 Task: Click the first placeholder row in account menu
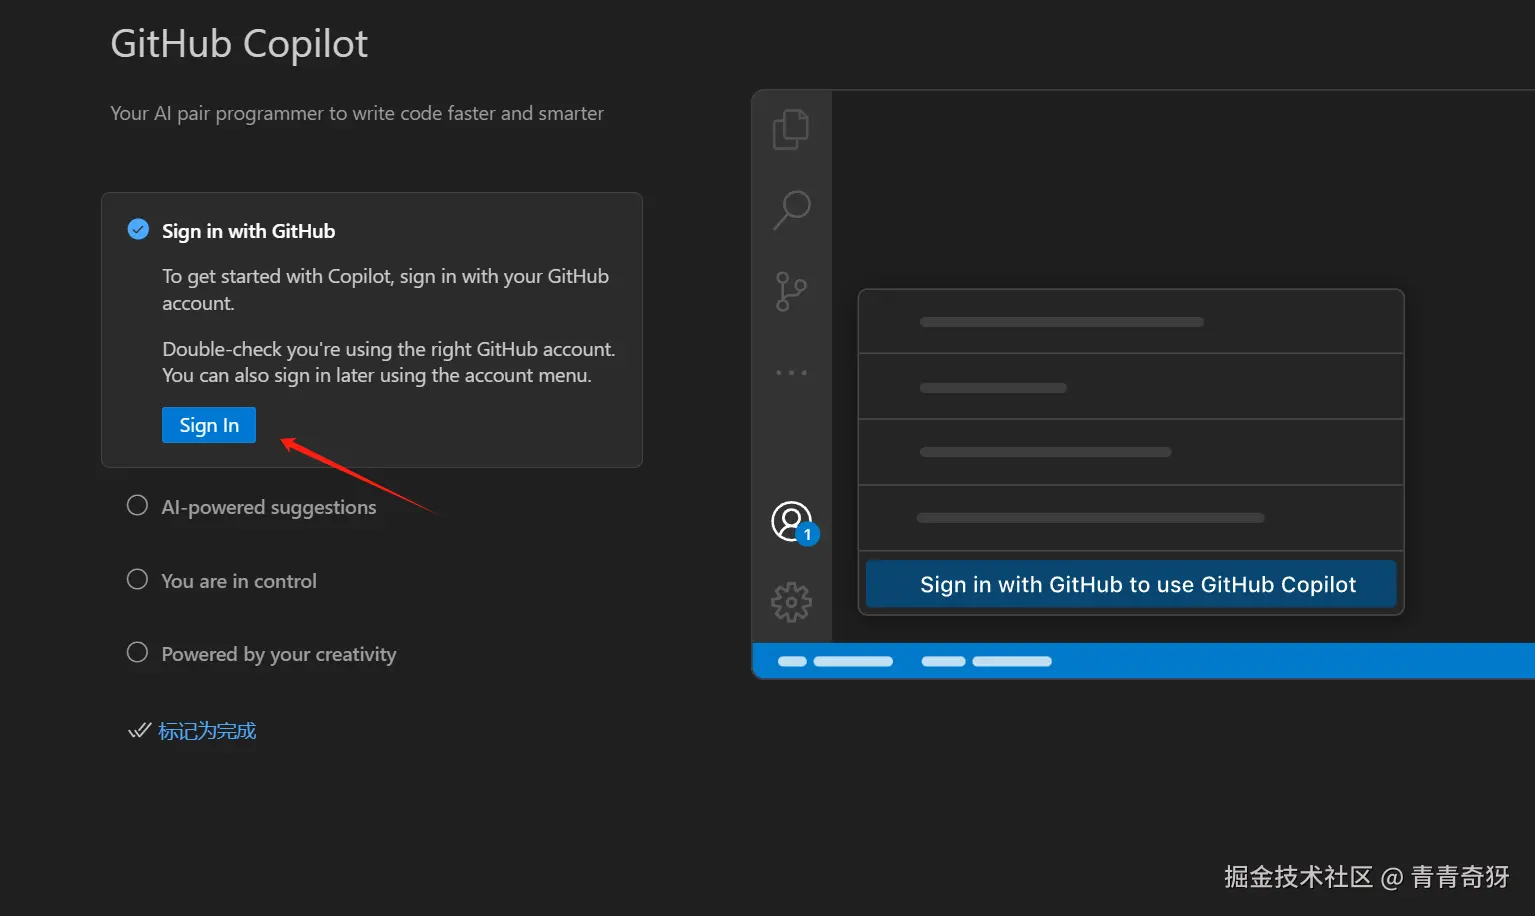(1131, 322)
